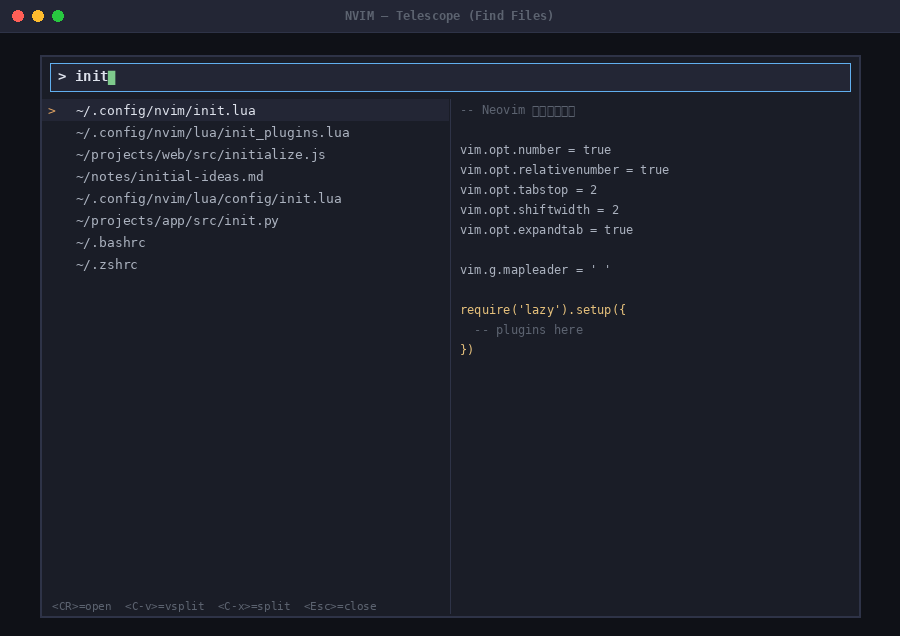Maximize the window with the green button
Image resolution: width=900 pixels, height=636 pixels.
pos(58,16)
